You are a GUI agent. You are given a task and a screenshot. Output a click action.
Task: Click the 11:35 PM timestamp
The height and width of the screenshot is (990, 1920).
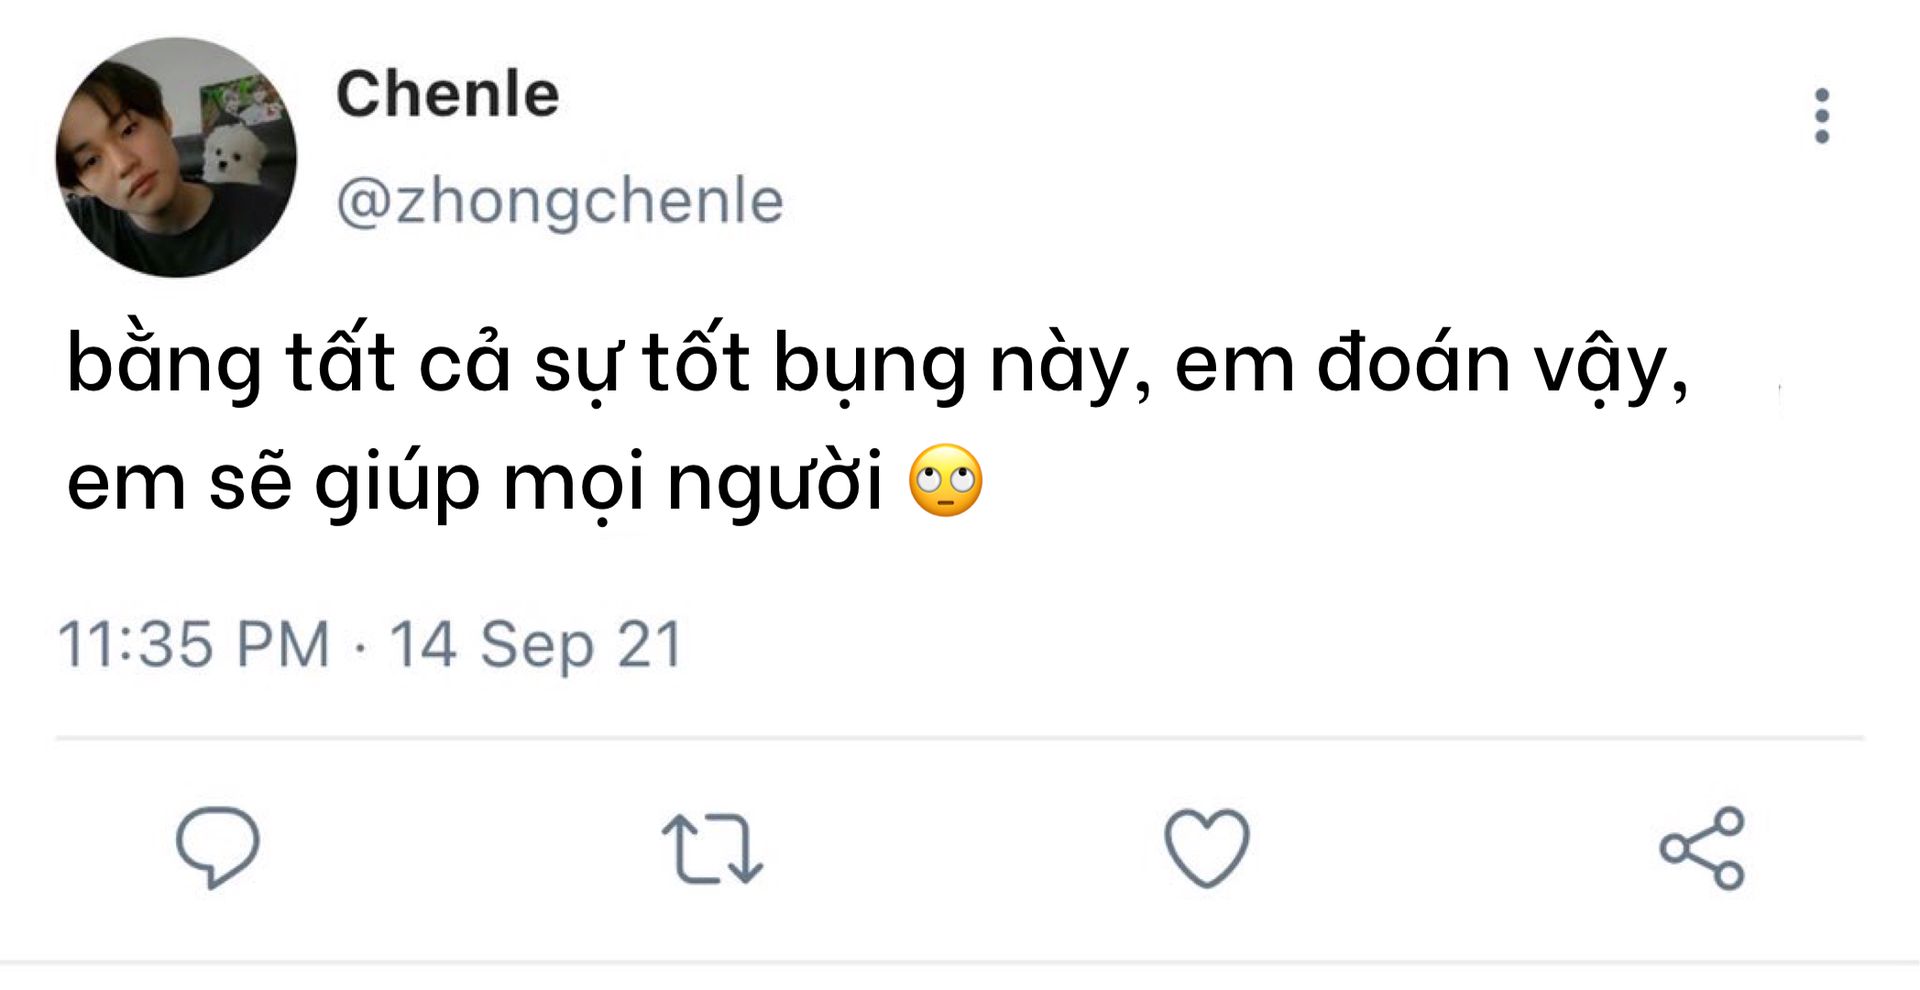coord(194,643)
